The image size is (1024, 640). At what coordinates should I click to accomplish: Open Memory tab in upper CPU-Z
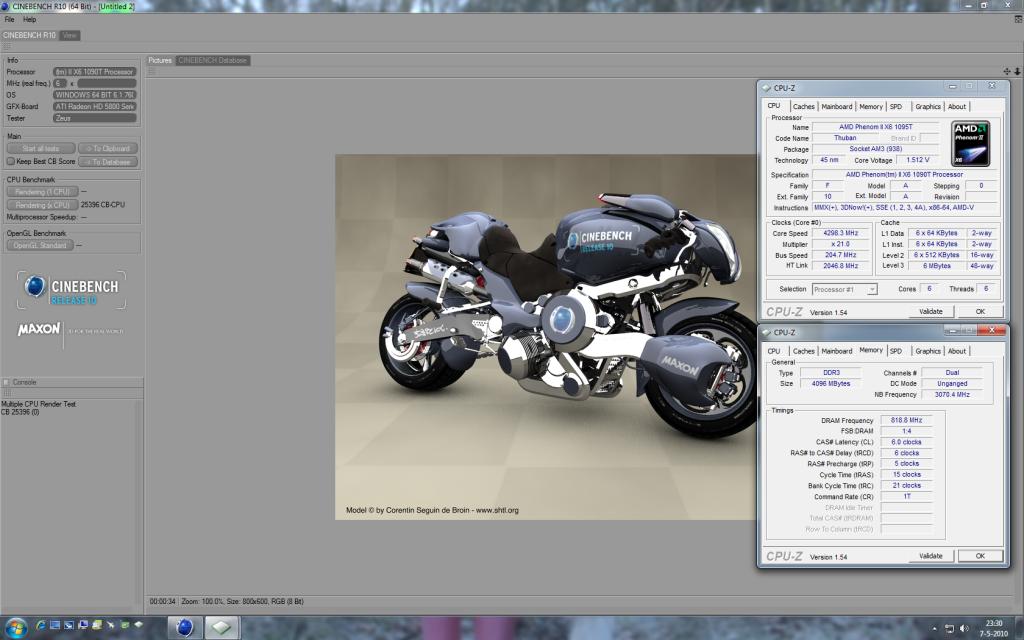pyautogui.click(x=871, y=106)
